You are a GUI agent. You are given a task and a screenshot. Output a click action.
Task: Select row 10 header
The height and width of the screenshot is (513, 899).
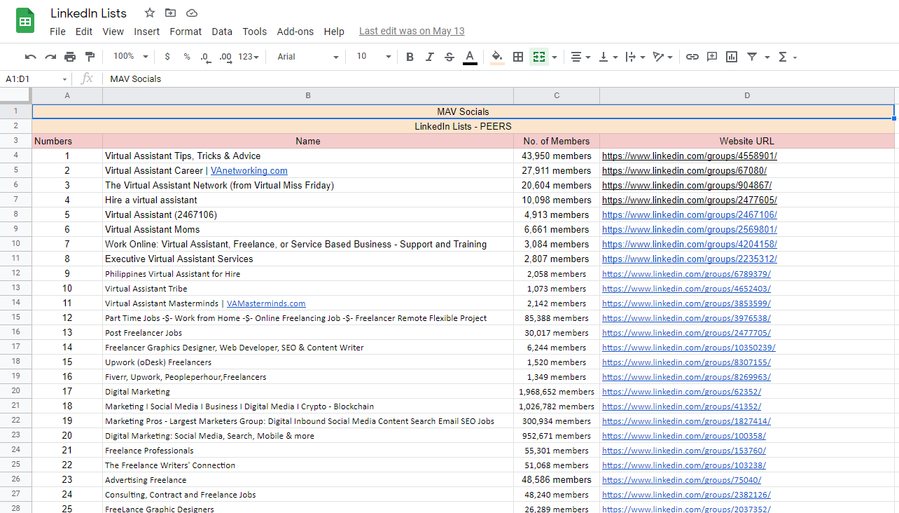(16, 244)
